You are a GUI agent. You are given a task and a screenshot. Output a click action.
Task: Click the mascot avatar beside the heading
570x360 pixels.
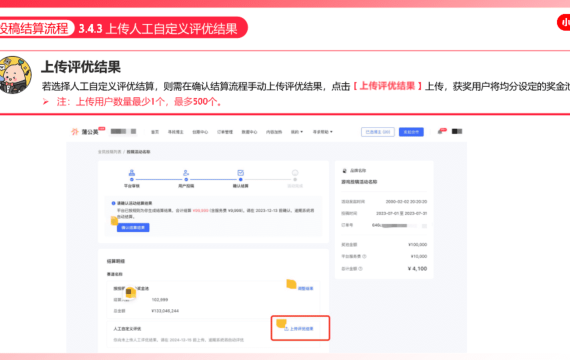[x=14, y=75]
